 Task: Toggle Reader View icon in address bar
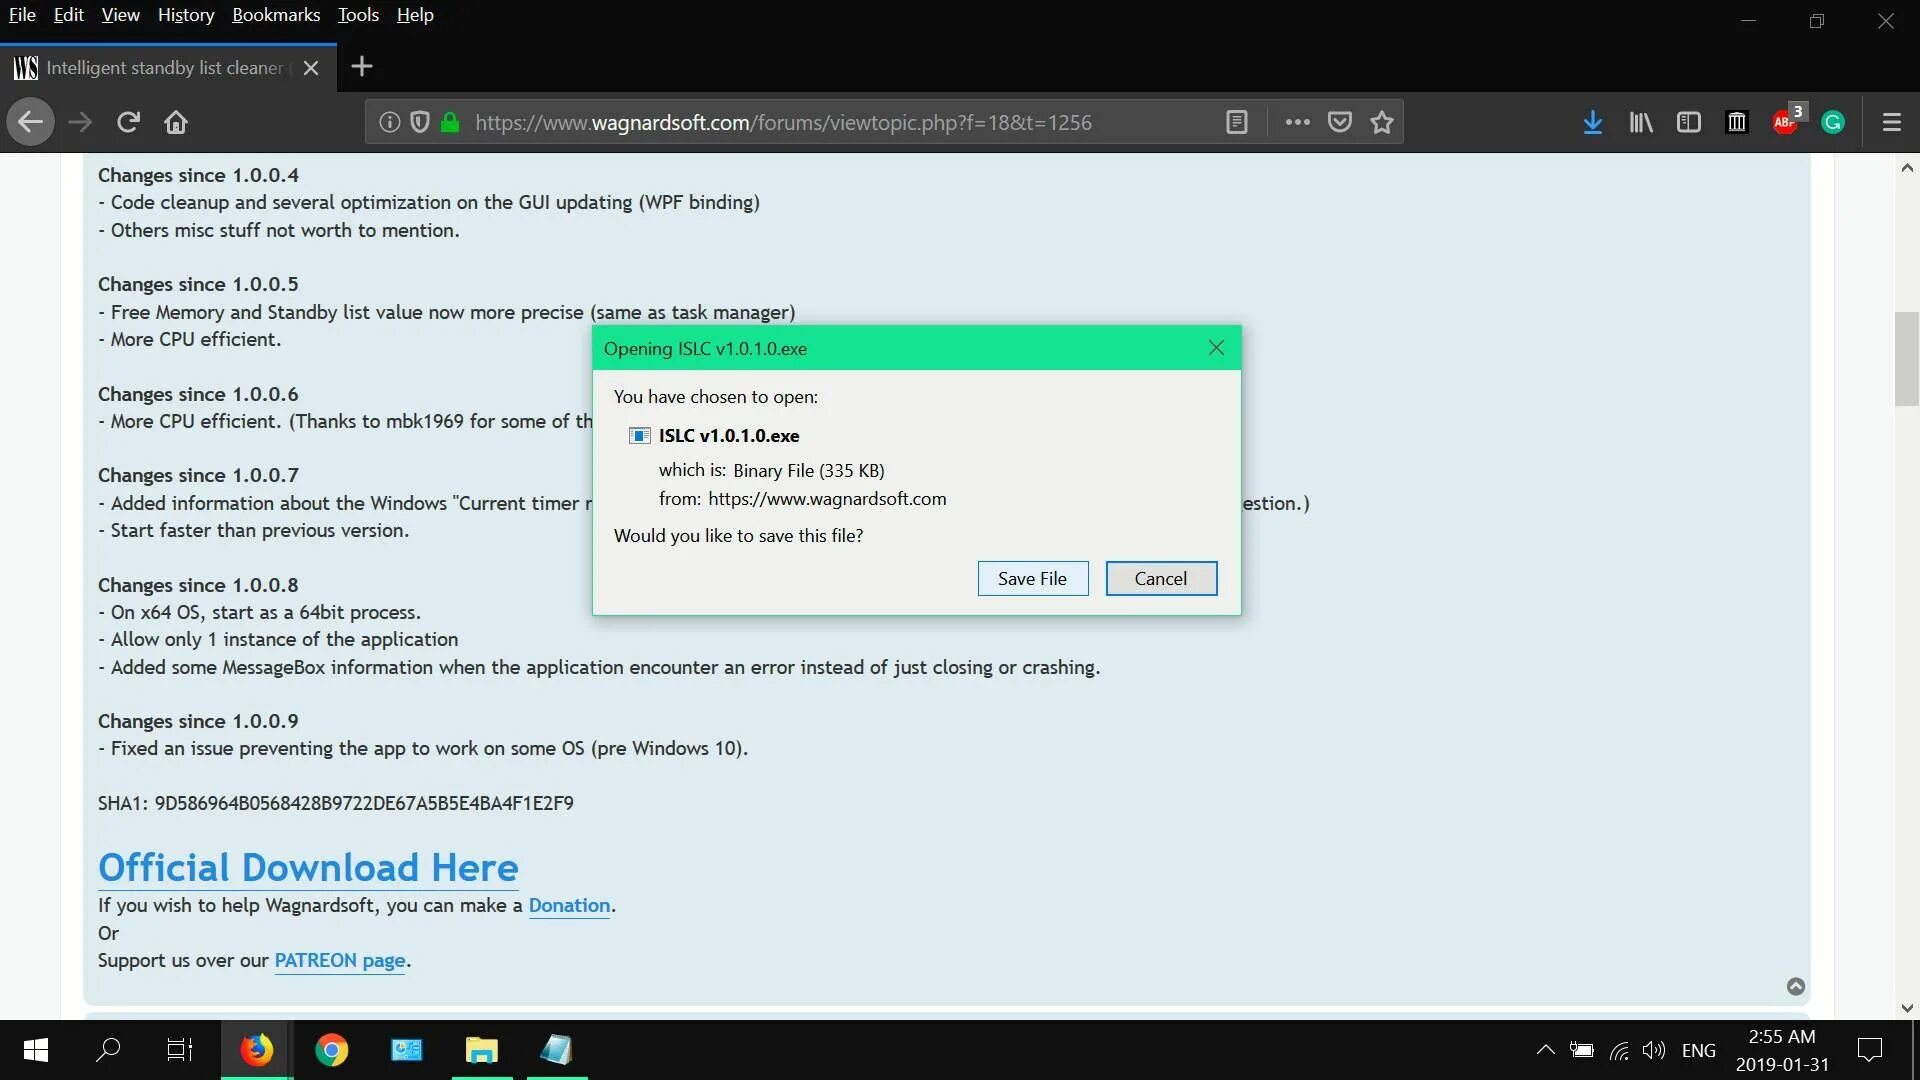point(1237,122)
